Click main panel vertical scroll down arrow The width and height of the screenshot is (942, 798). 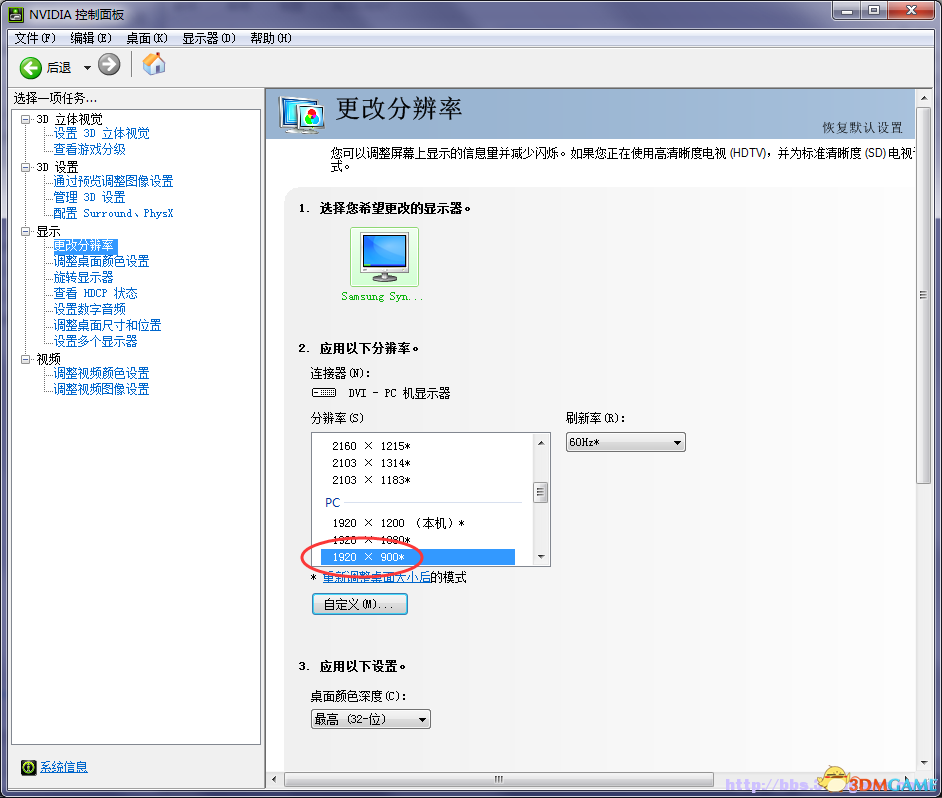point(924,763)
